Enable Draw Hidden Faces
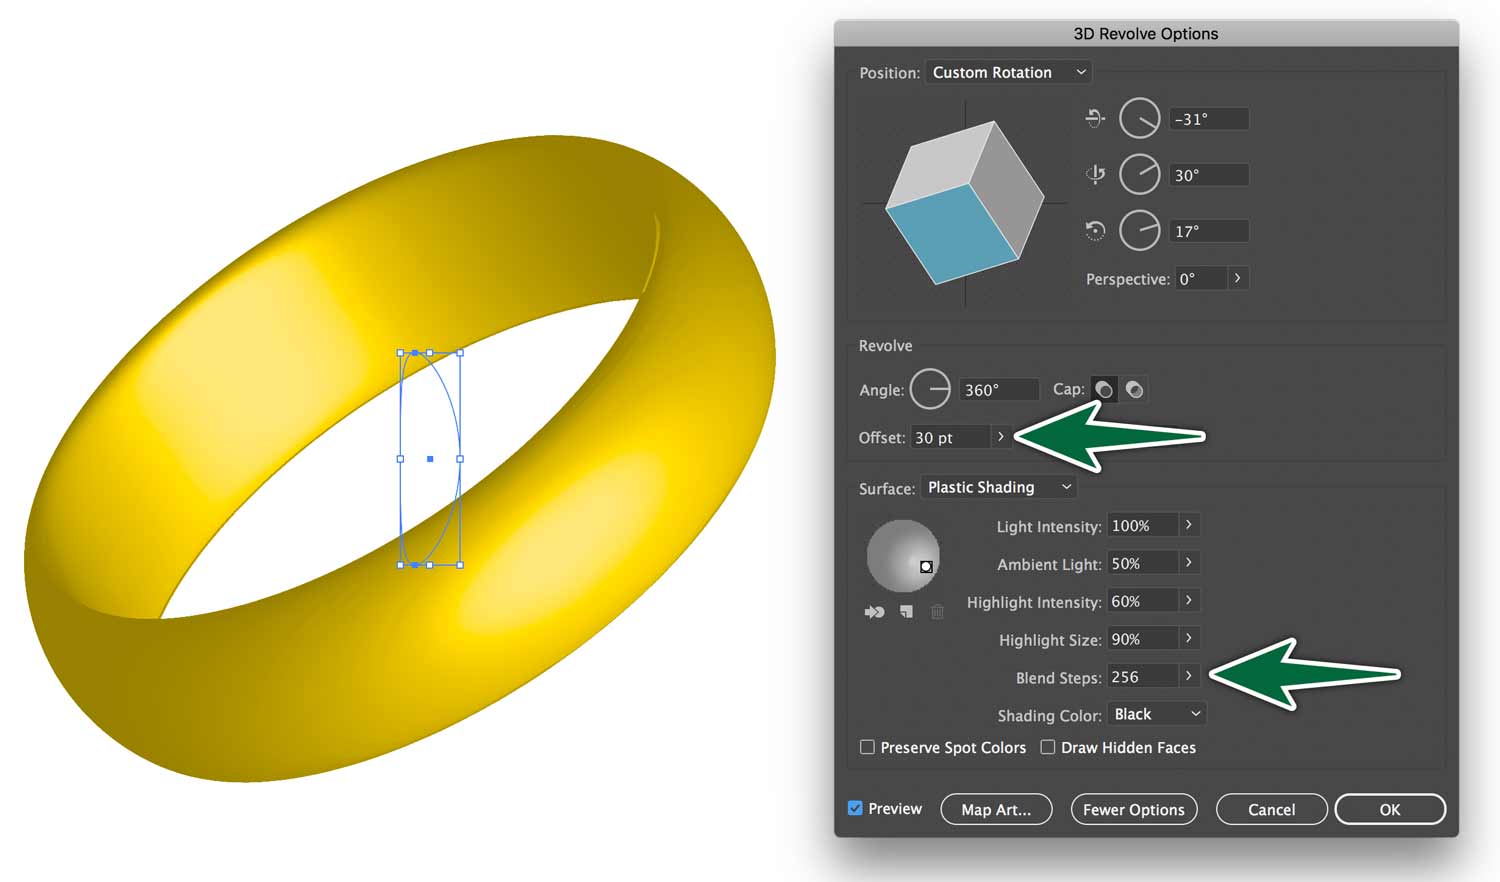 [1047, 747]
